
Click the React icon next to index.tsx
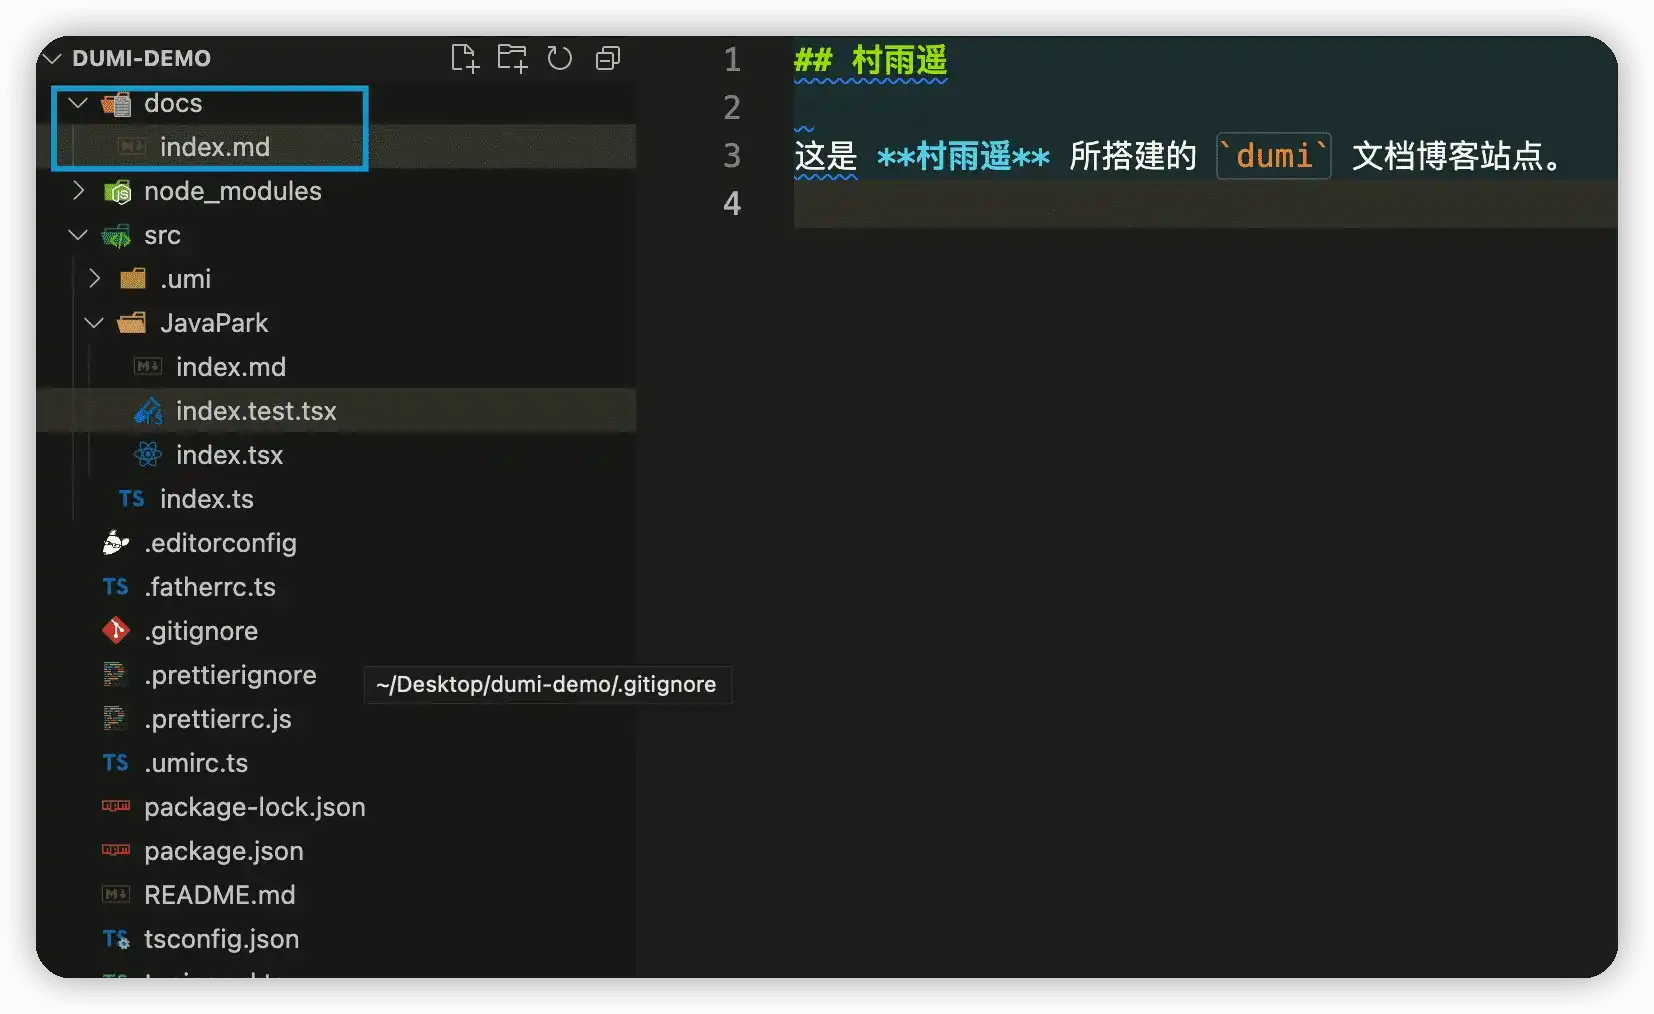tap(148, 455)
